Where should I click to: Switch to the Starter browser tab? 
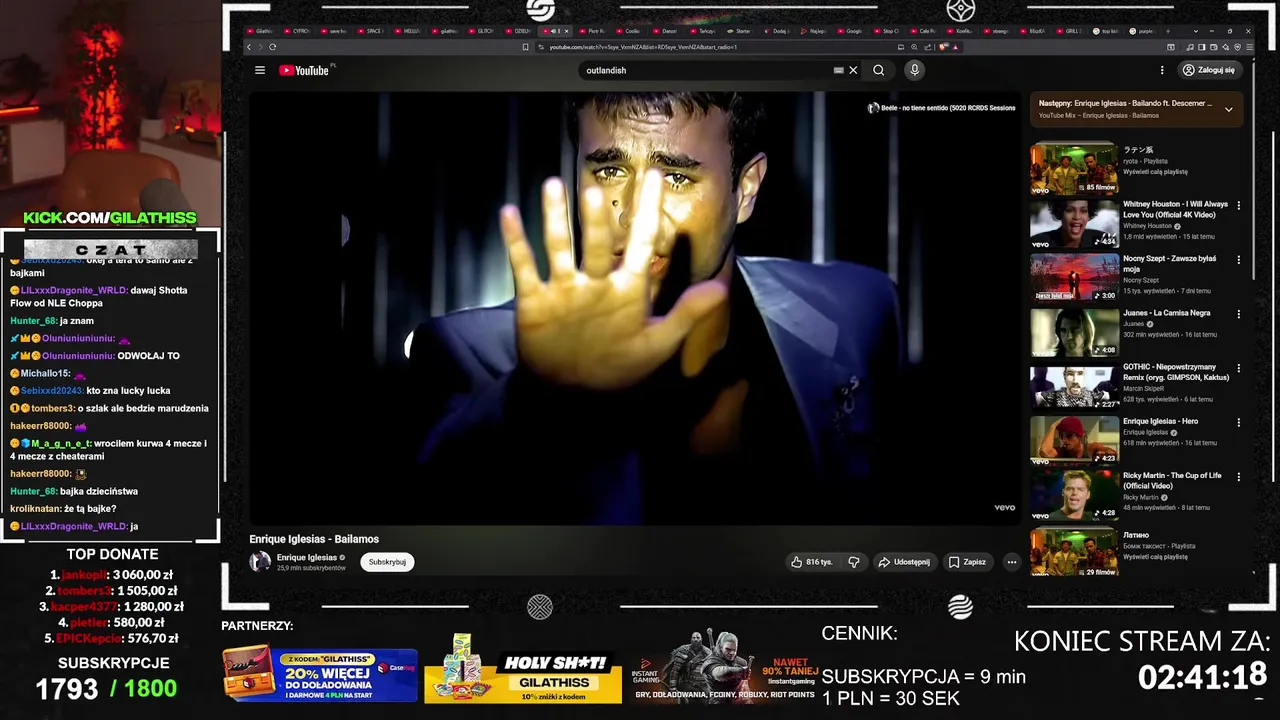[x=742, y=31]
